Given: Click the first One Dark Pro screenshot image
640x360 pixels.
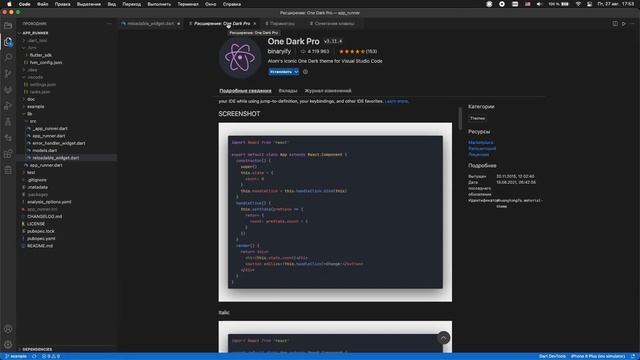Looking at the screenshot, I should 335,212.
